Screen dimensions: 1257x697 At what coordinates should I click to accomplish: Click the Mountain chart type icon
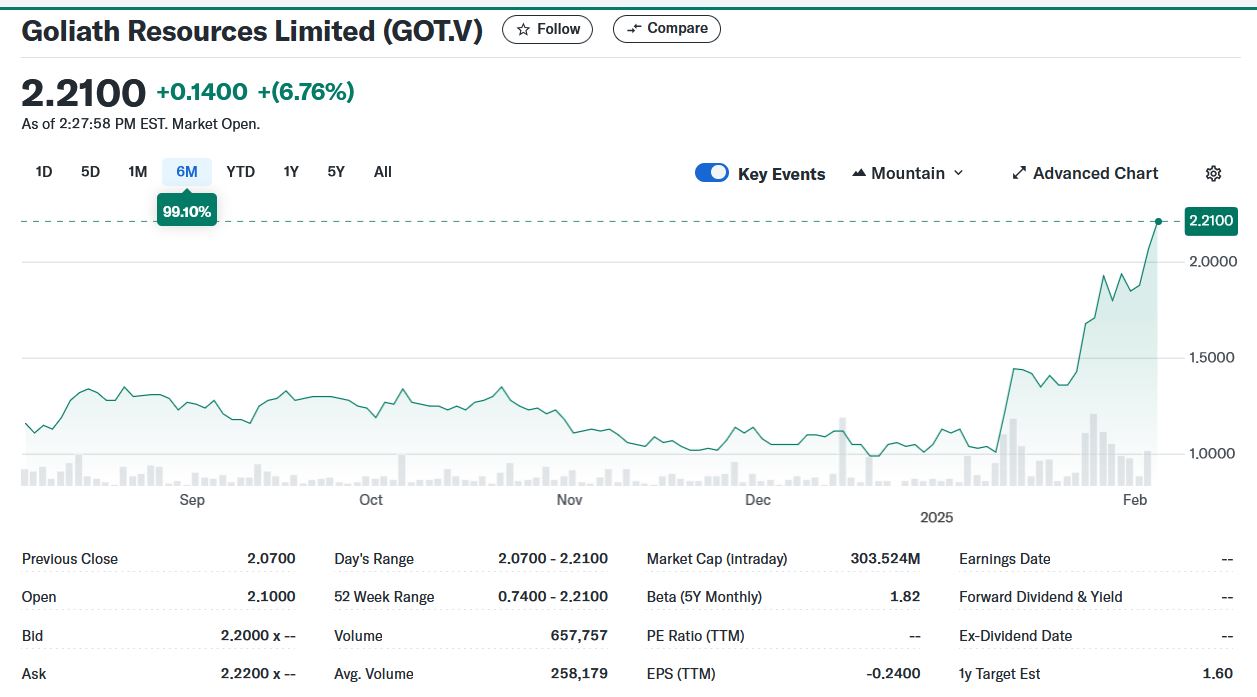(x=859, y=173)
